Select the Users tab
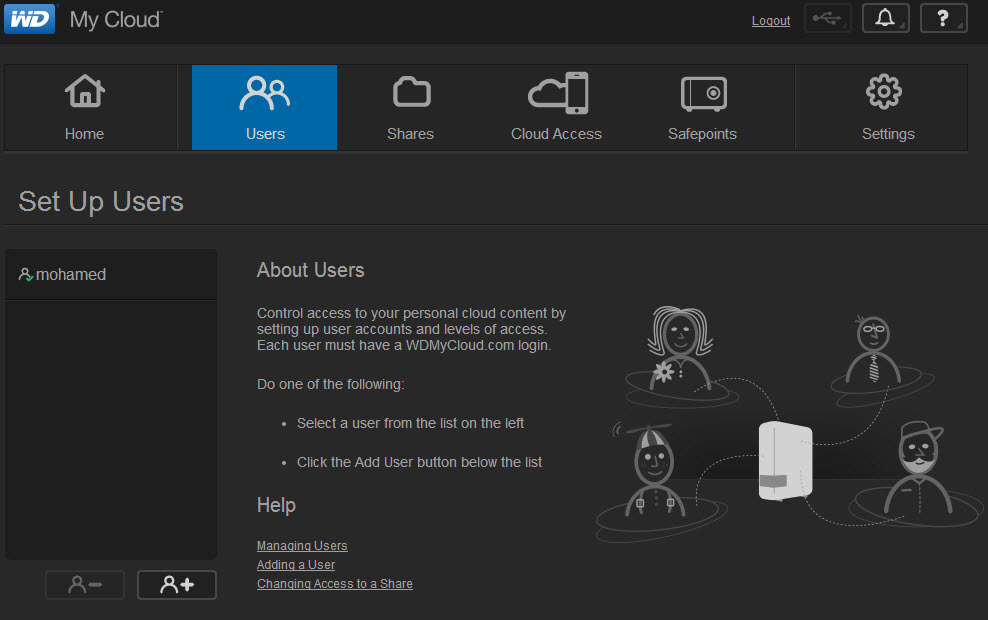The image size is (988, 620). point(265,107)
